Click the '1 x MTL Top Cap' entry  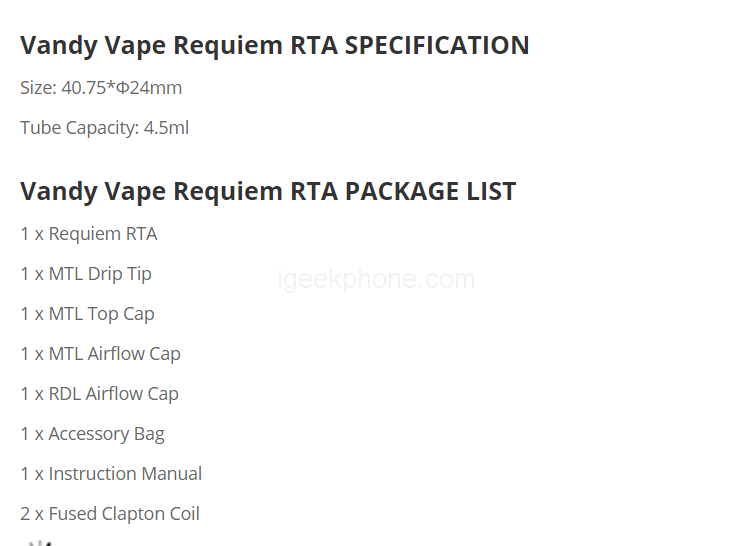point(87,314)
